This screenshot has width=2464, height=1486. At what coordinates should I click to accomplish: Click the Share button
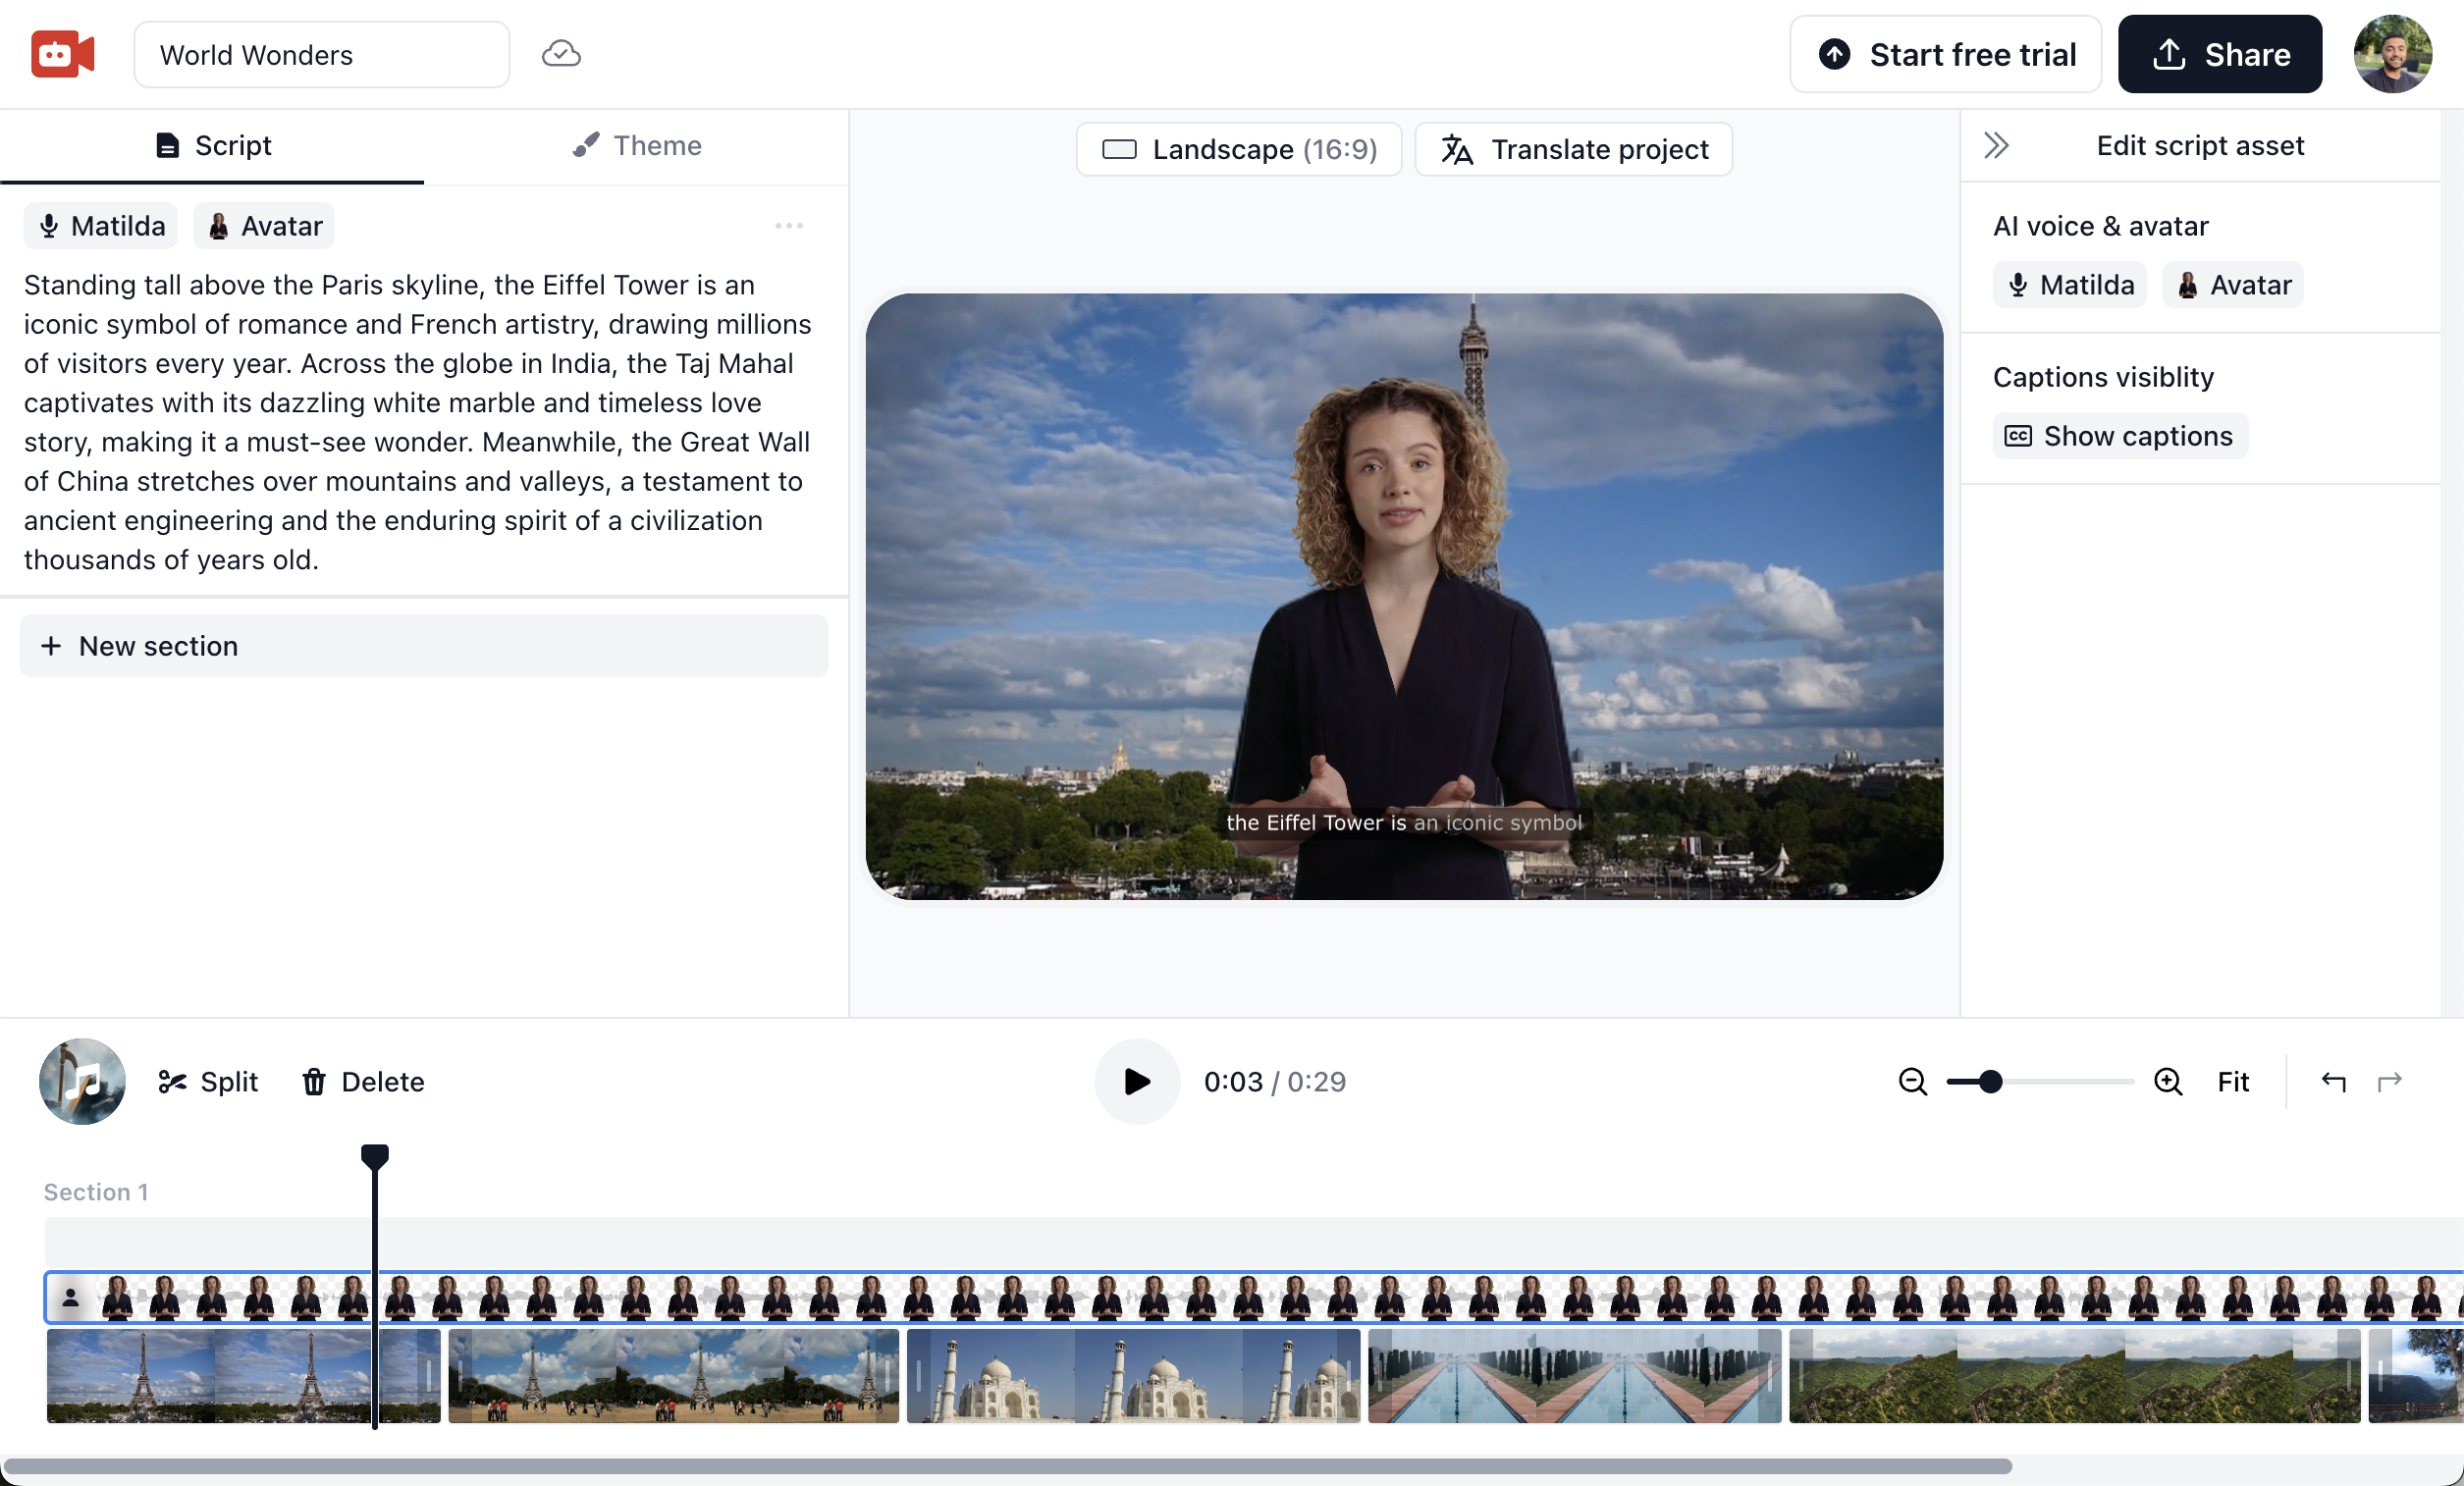(x=2219, y=54)
